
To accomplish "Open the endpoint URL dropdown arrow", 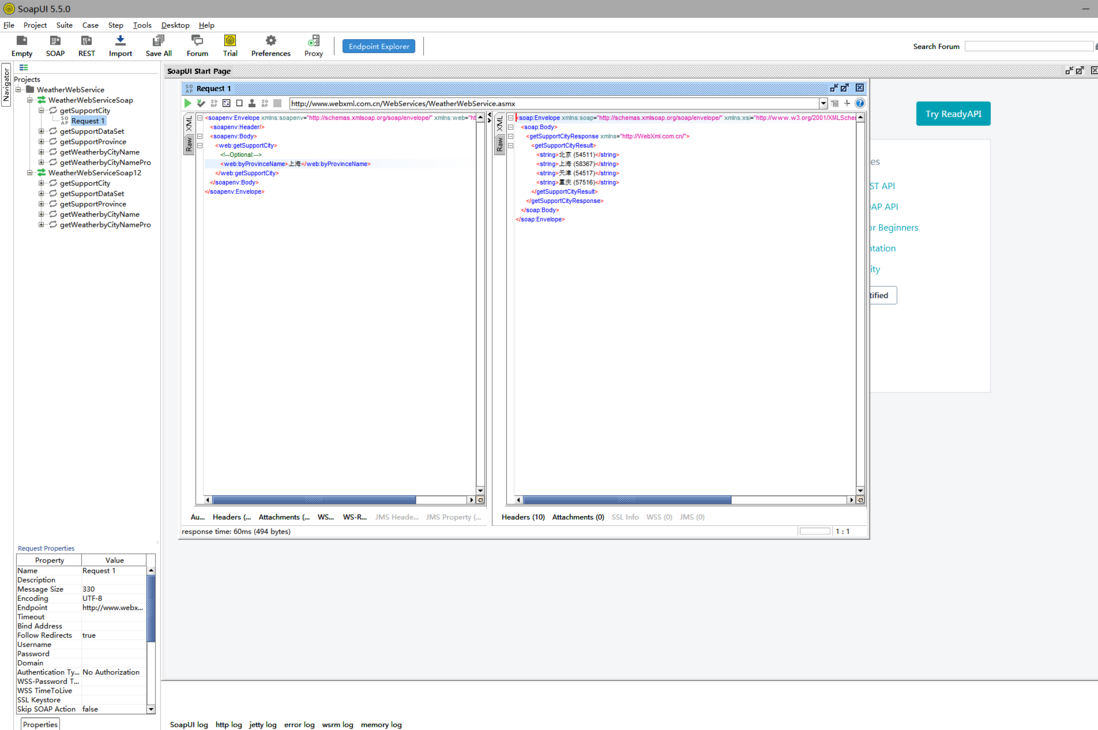I will tap(823, 103).
